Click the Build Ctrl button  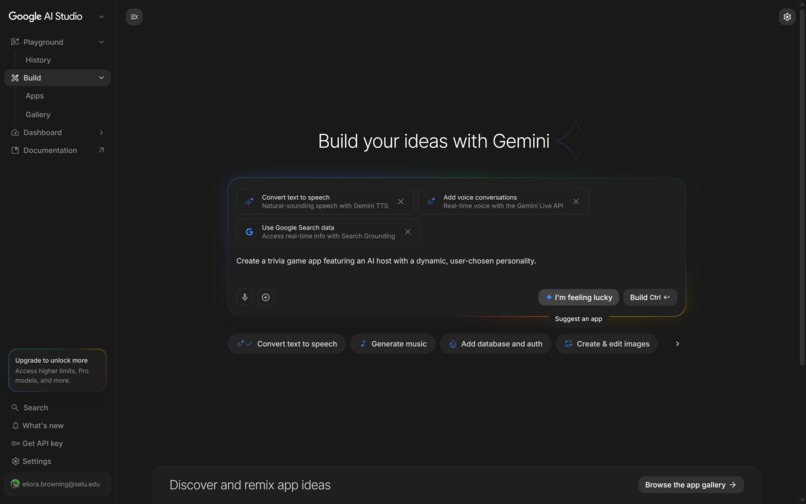(650, 297)
